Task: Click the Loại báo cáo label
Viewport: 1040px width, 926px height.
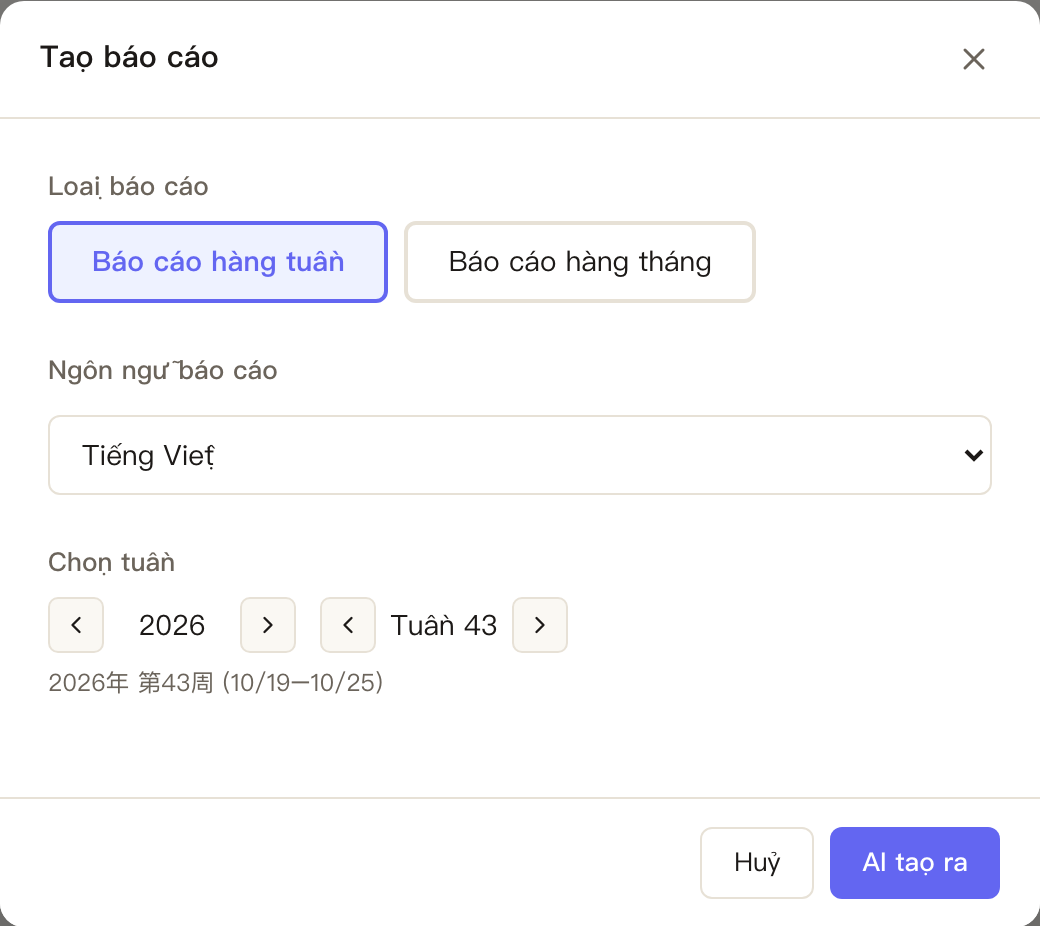Action: coord(128,186)
